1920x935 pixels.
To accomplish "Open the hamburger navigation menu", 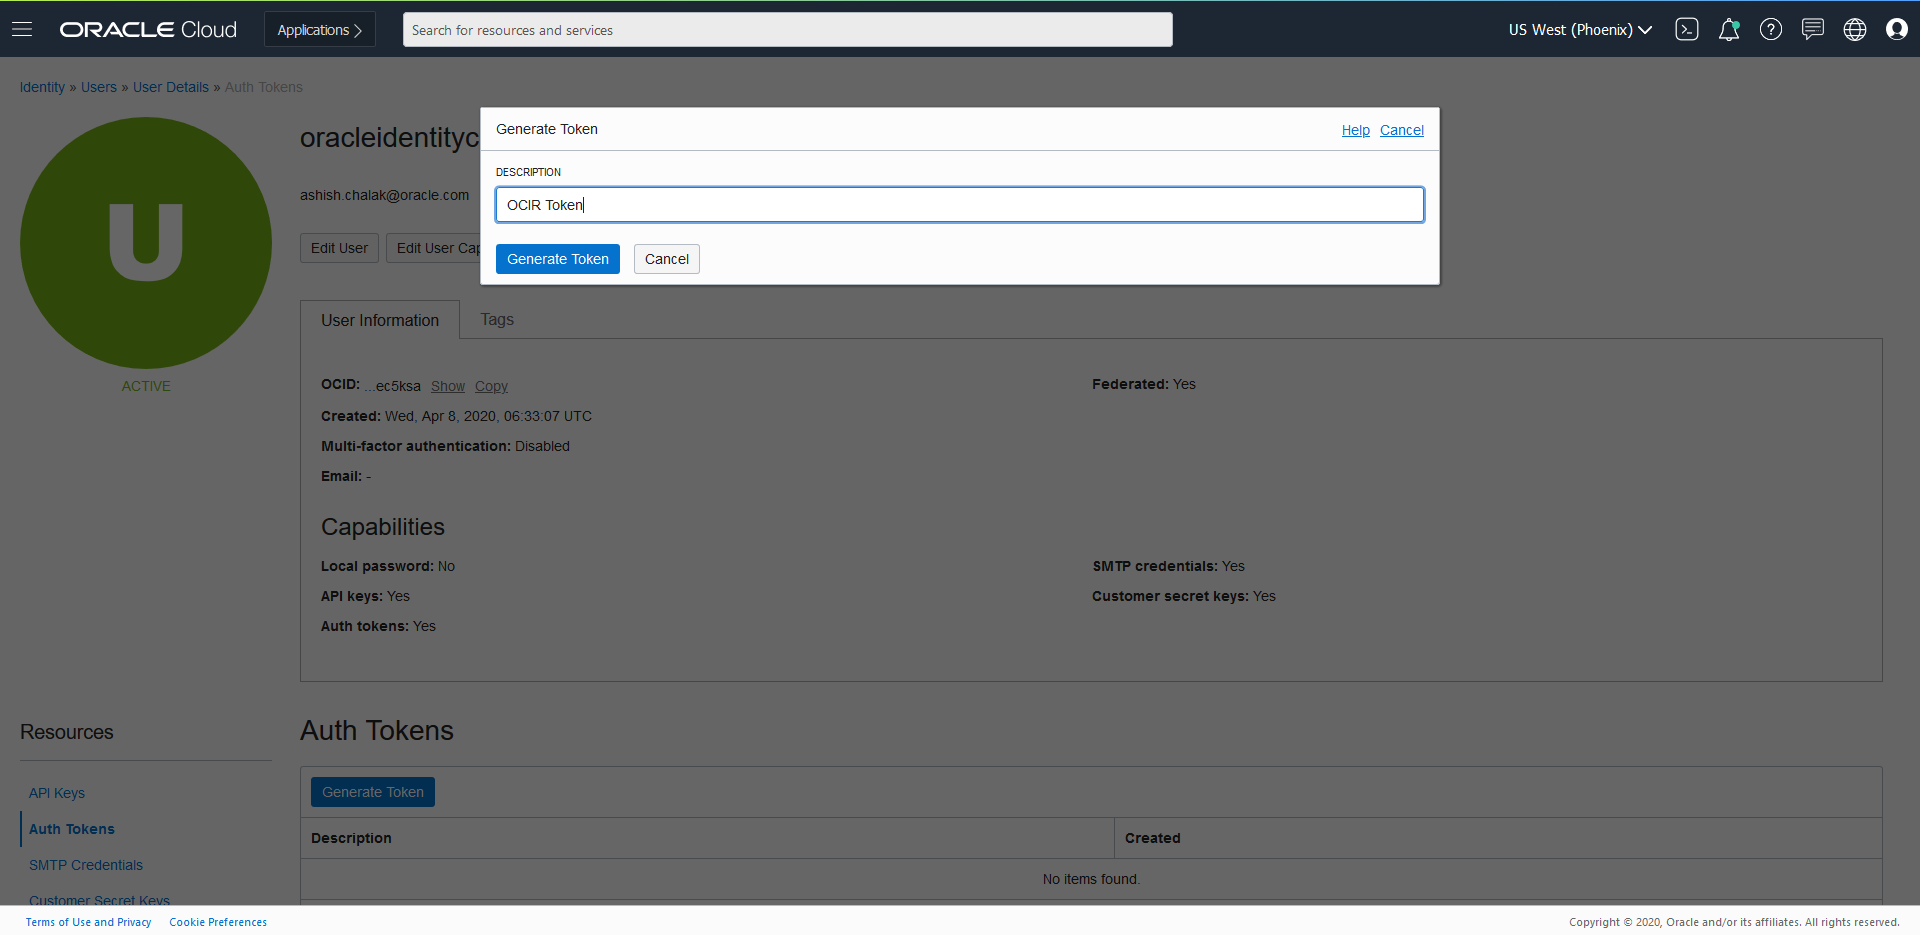I will pyautogui.click(x=22, y=29).
